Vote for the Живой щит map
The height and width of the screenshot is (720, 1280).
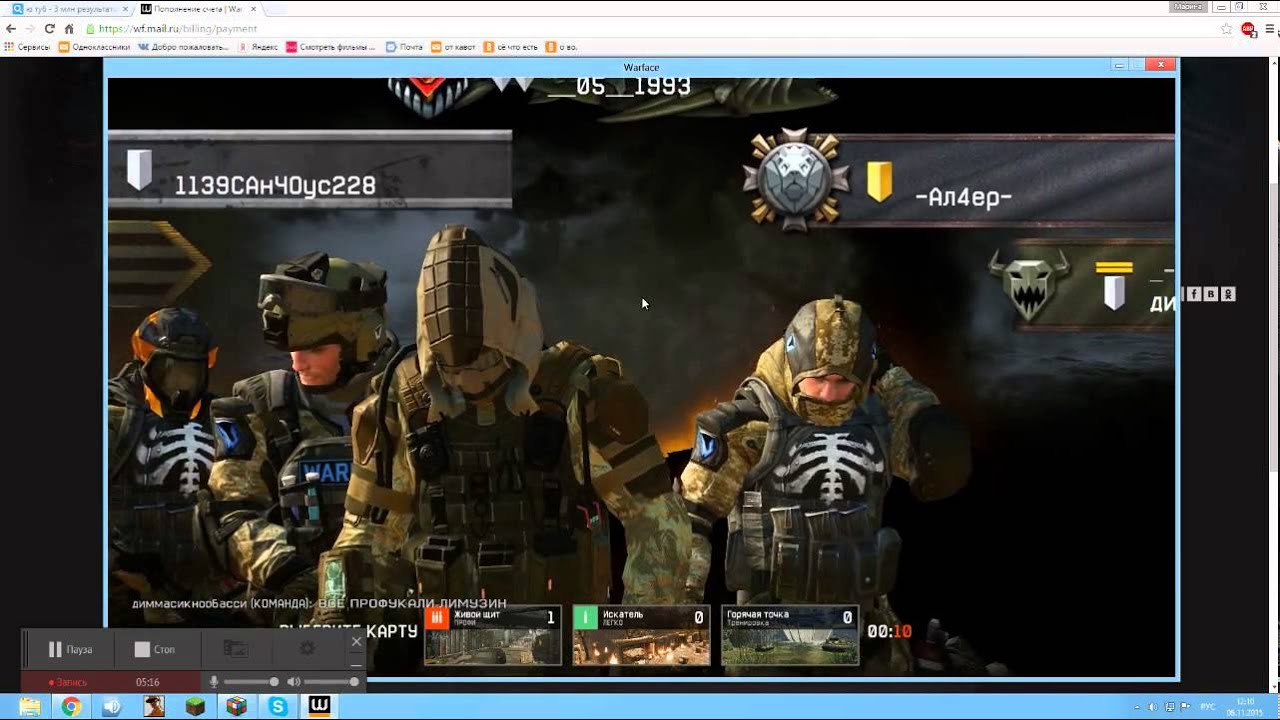492,635
